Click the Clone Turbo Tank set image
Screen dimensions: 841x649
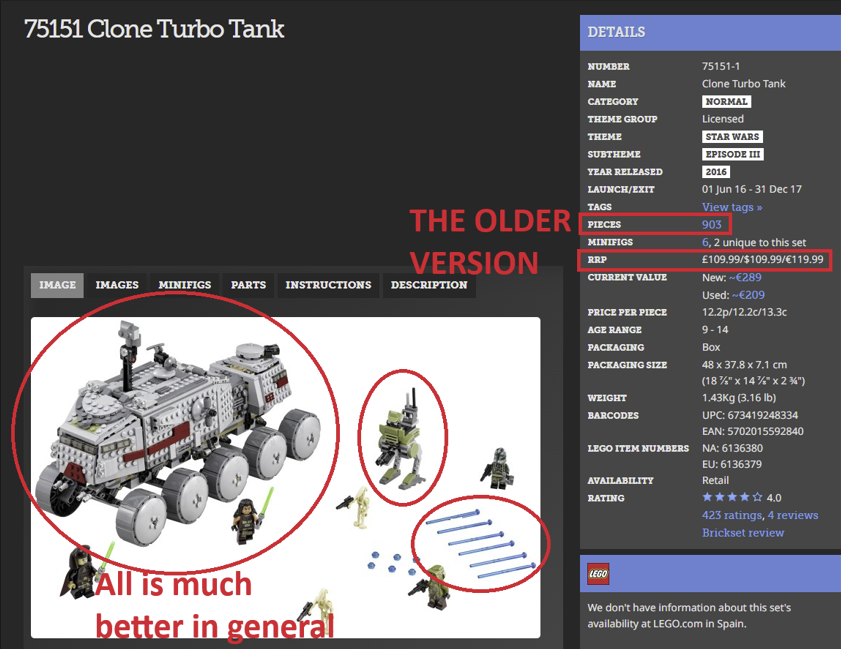pyautogui.click(x=285, y=477)
